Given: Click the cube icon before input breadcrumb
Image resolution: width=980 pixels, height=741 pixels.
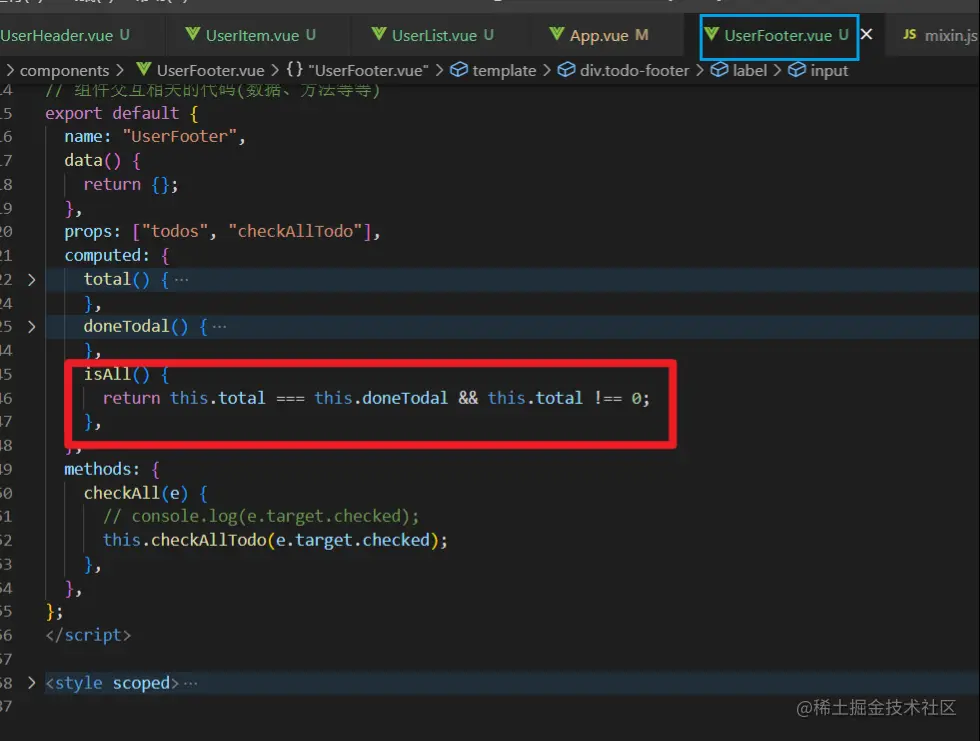Looking at the screenshot, I should pos(796,69).
